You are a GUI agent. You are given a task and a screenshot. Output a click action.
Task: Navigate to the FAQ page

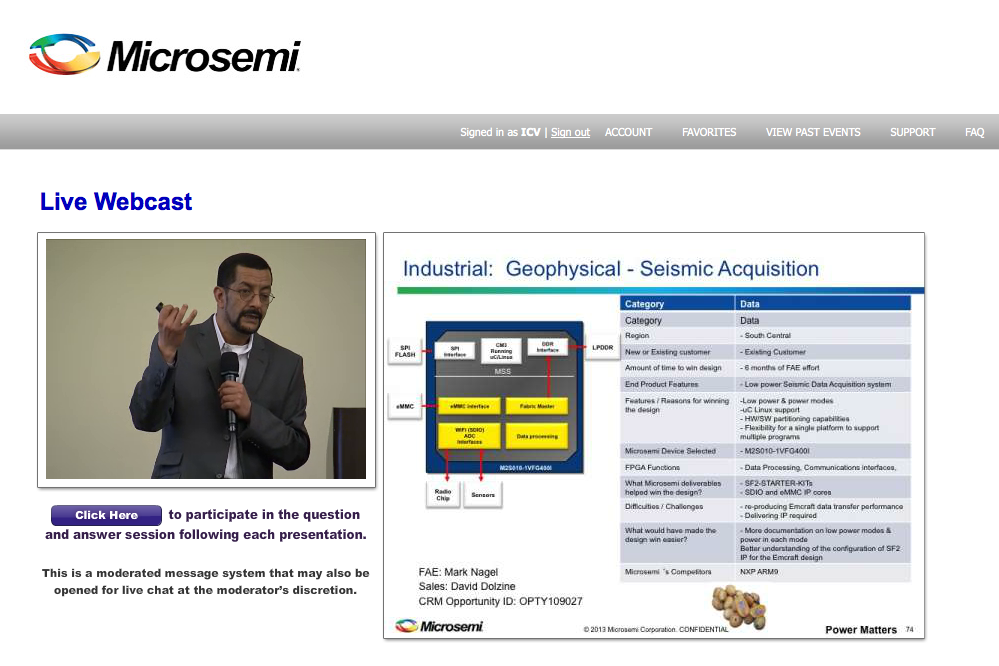(x=974, y=132)
